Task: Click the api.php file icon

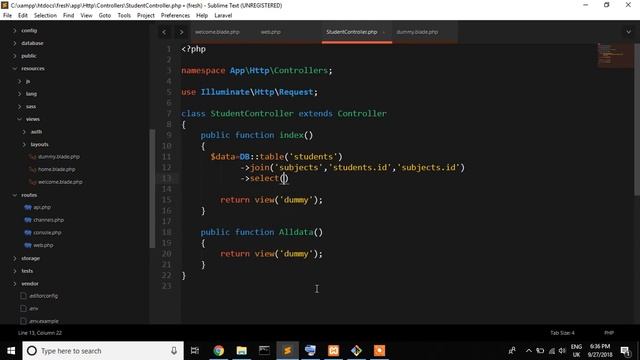Action: [x=28, y=207]
